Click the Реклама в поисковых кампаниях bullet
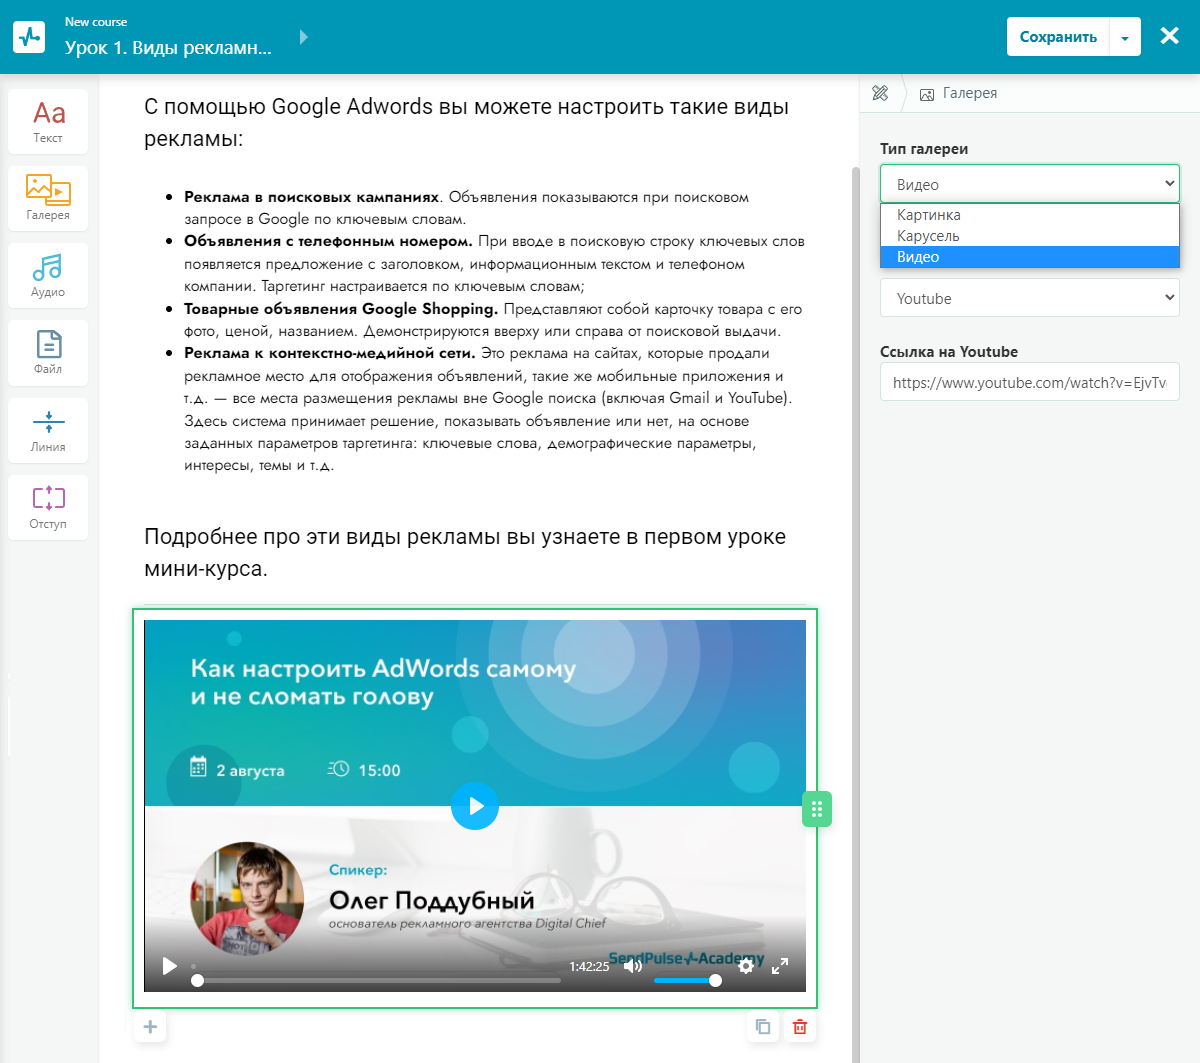The width and height of the screenshot is (1200, 1063). coord(466,208)
